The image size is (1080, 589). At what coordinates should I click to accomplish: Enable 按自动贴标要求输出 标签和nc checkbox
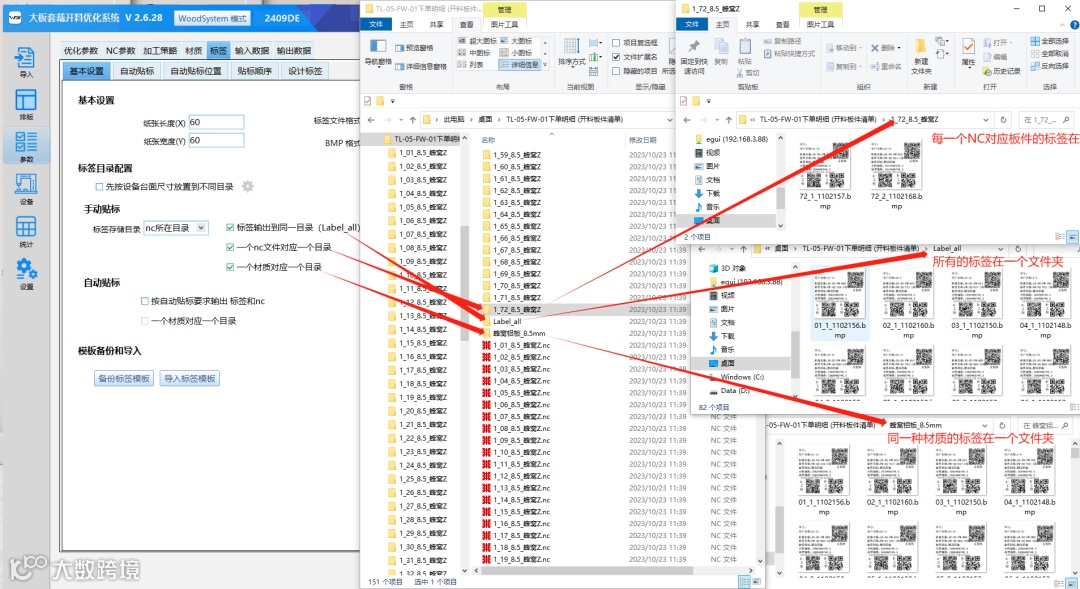pyautogui.click(x=145, y=300)
